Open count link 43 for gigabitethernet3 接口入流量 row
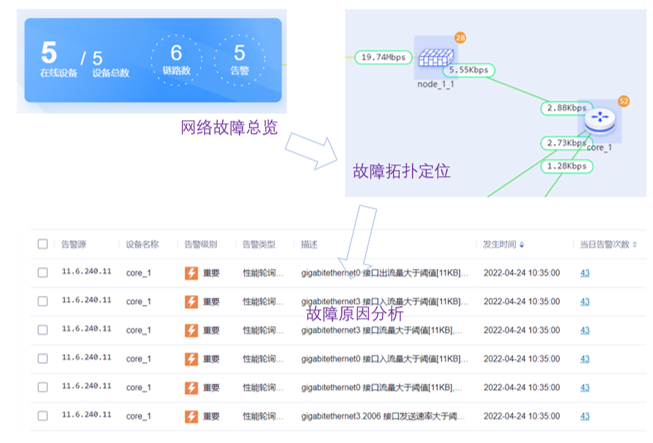The width and height of the screenshot is (653, 443). tap(585, 302)
